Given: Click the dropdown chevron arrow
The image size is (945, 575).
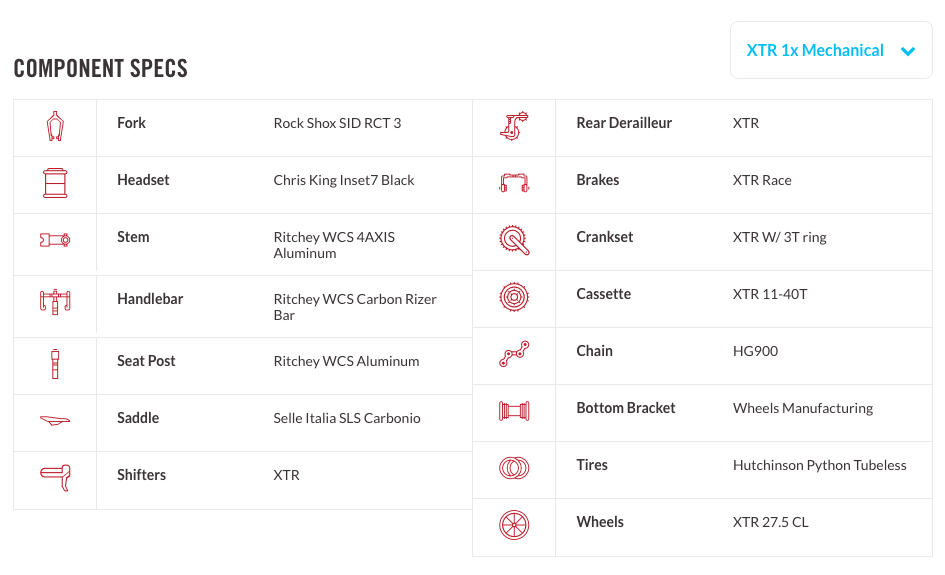Looking at the screenshot, I should pos(908,52).
